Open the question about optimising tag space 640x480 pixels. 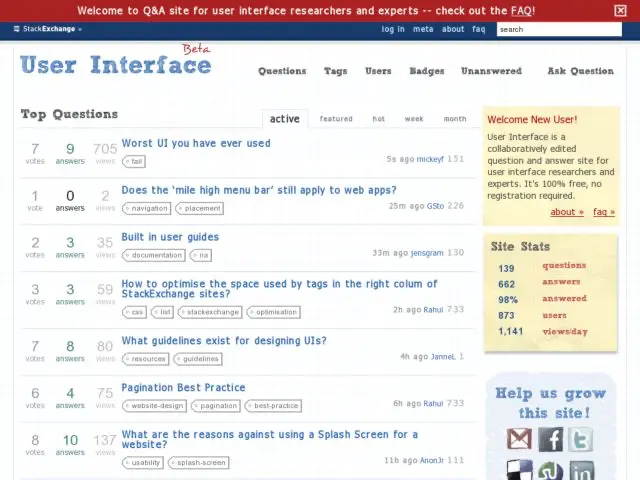[279, 289]
